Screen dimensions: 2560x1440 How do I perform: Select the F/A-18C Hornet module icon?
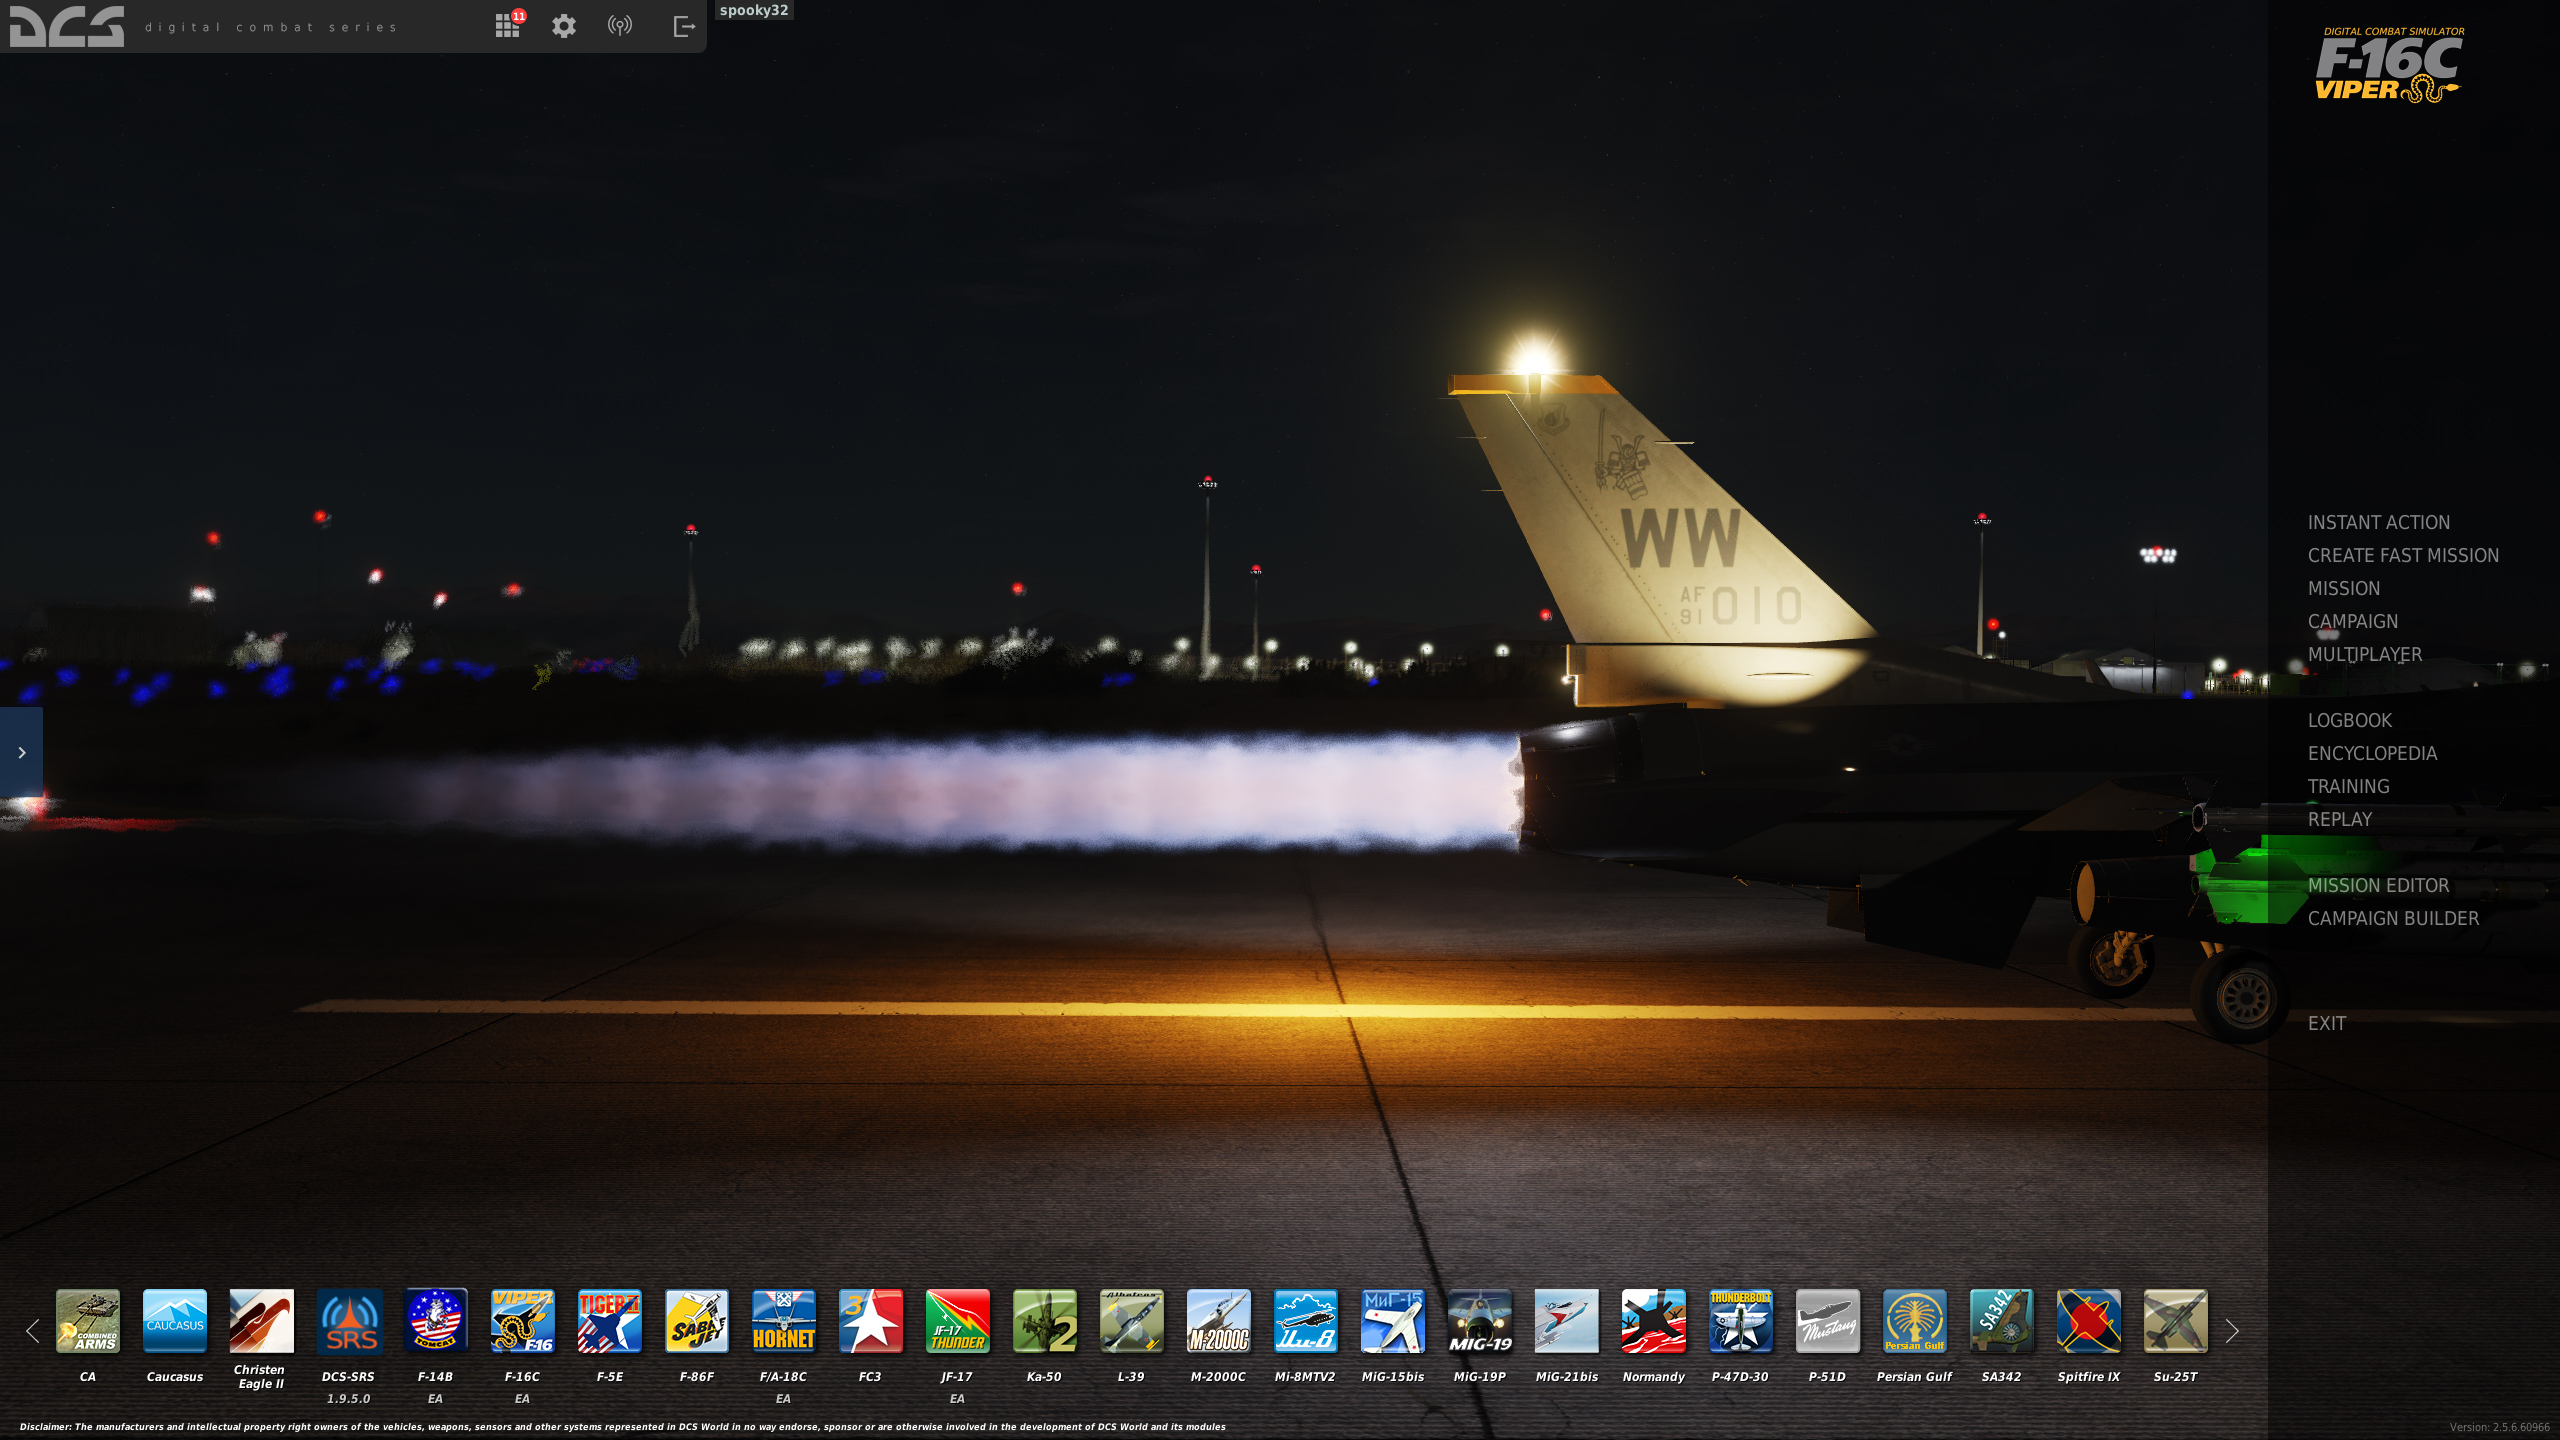783,1320
